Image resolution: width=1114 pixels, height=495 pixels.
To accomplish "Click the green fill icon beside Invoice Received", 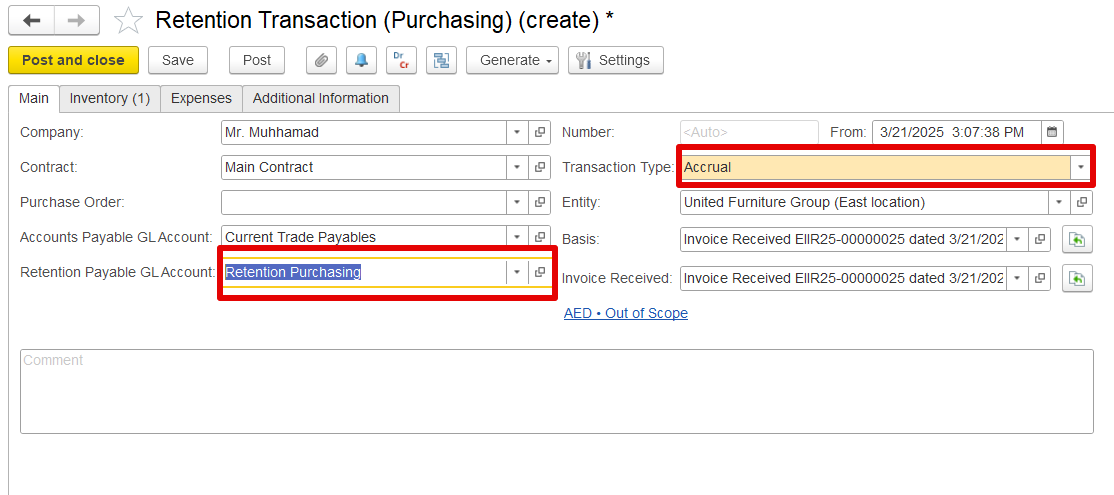I will (x=1077, y=278).
